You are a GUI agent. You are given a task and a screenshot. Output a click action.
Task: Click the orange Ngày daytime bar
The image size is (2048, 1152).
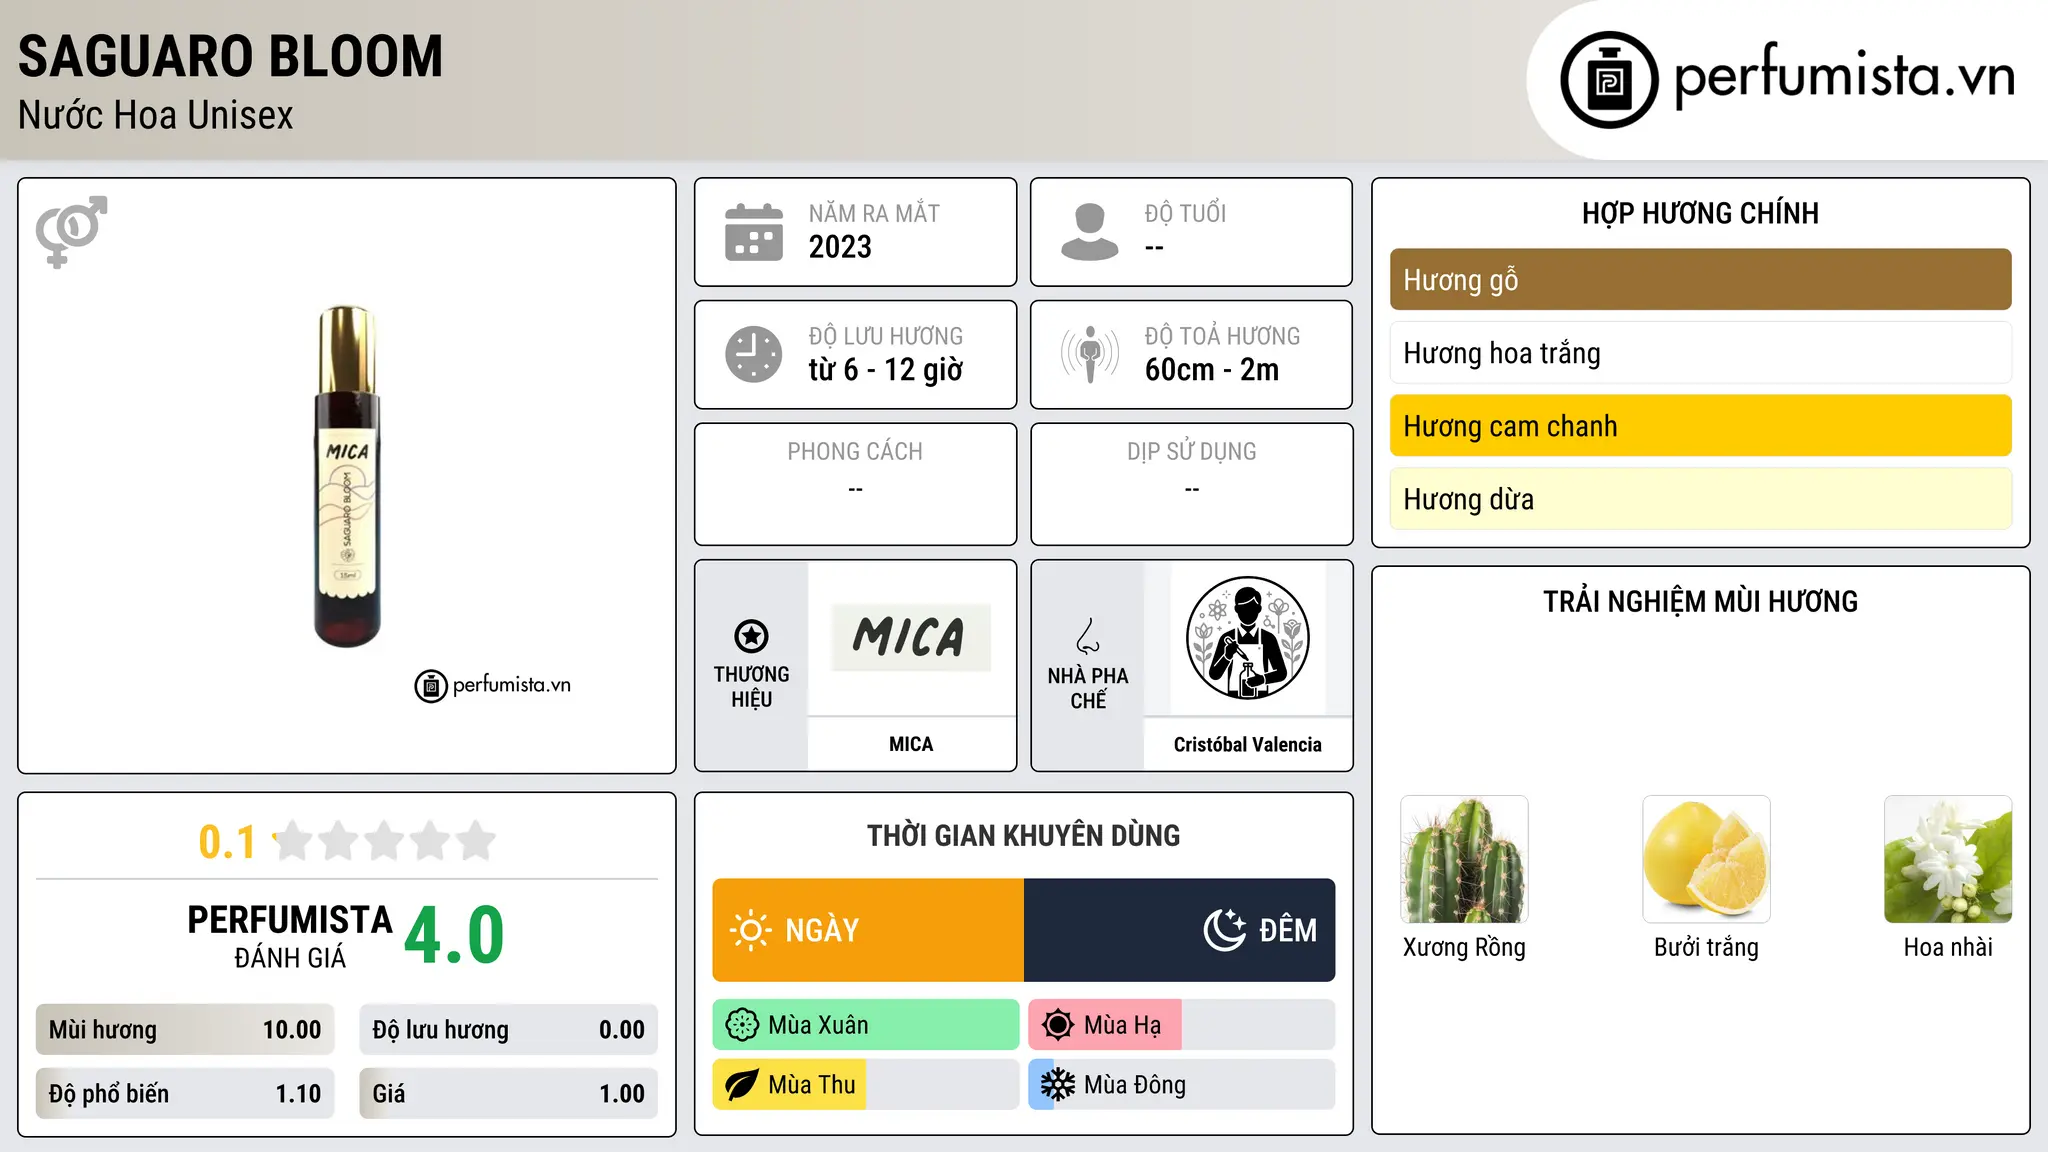(x=868, y=930)
